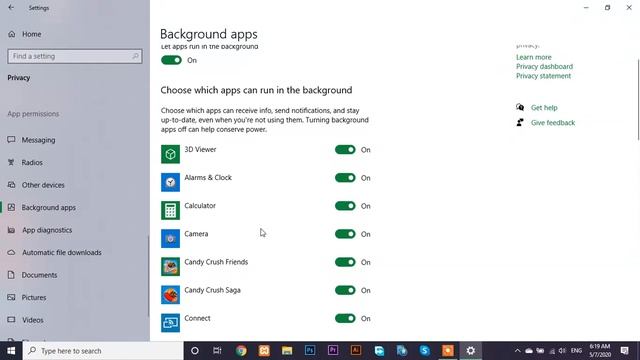Click the 3D Viewer app icon

170,154
